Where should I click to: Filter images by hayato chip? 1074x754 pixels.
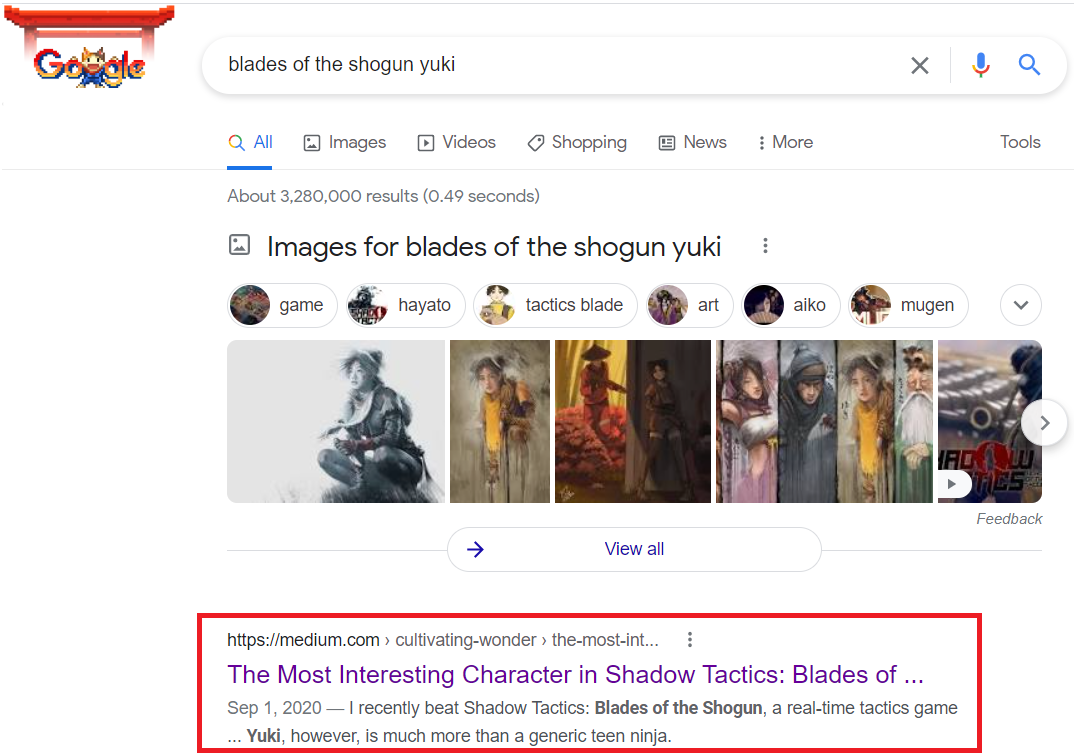coord(405,305)
